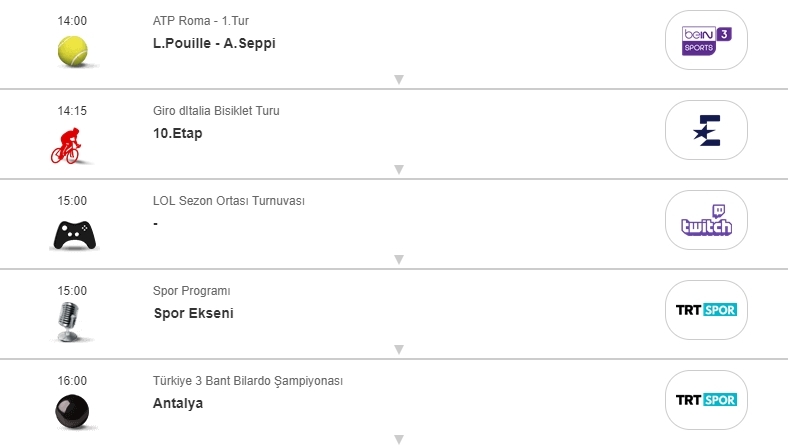This screenshot has height=448, width=788.
Task: Click the game controller esports icon
Action: pyautogui.click(x=73, y=234)
